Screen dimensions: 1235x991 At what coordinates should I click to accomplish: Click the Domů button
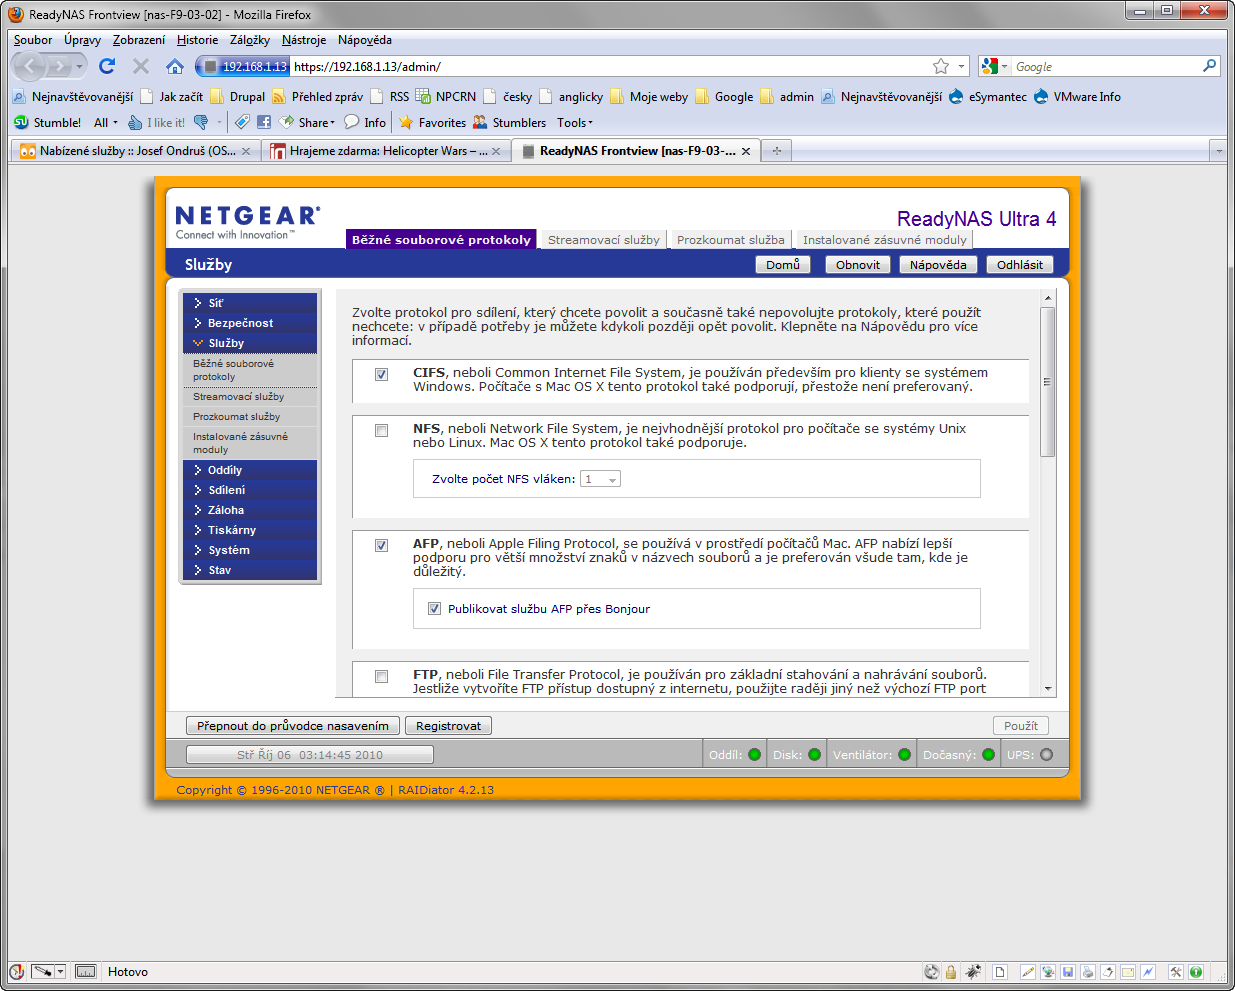(x=783, y=265)
